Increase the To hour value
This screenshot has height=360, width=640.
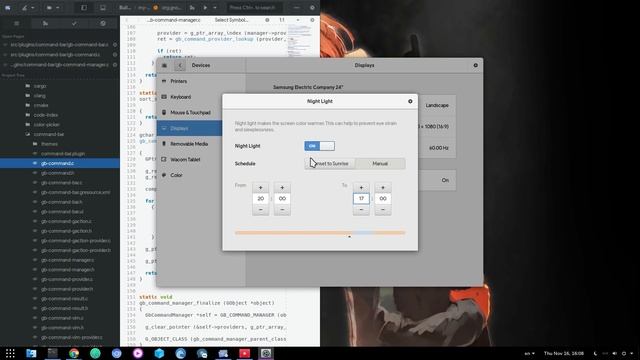point(361,187)
